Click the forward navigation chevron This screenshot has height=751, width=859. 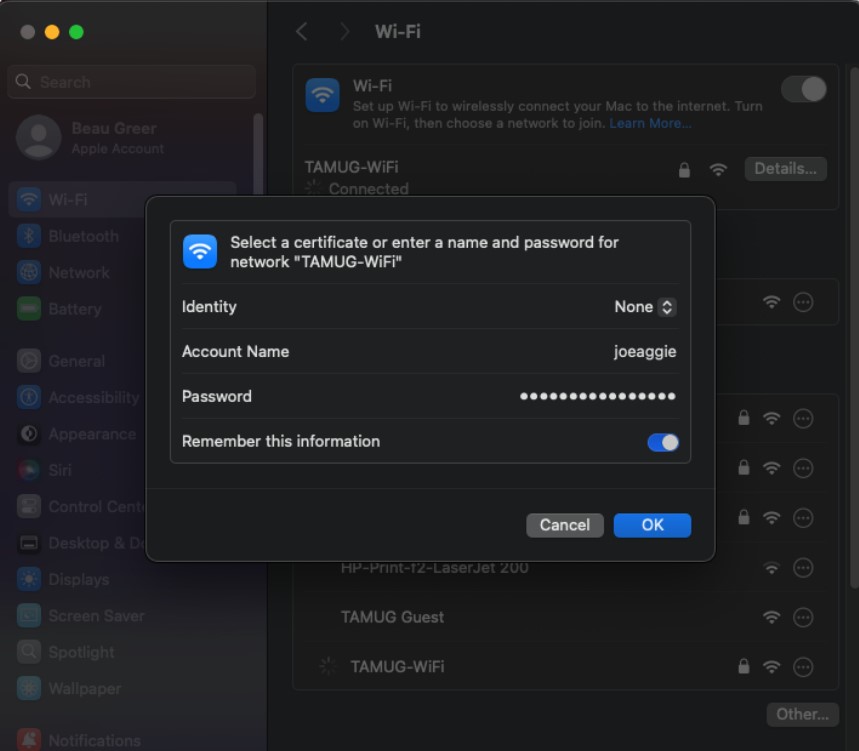[x=344, y=31]
